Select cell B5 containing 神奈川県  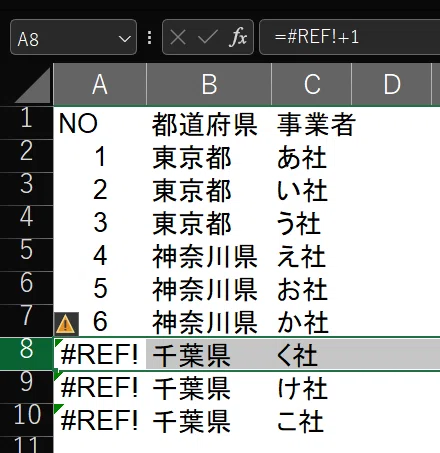[x=209, y=255]
